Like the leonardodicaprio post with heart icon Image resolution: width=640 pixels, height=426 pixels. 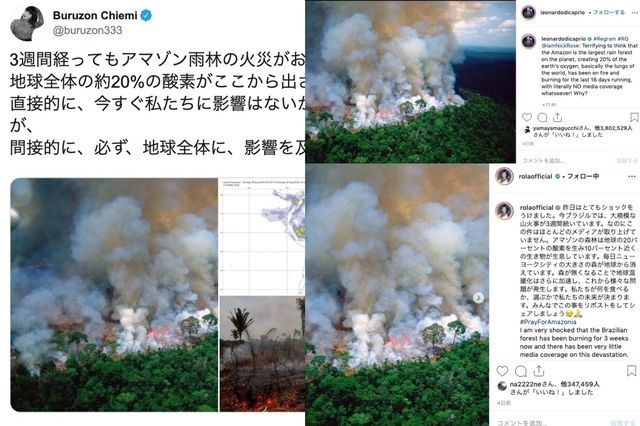pos(527,118)
